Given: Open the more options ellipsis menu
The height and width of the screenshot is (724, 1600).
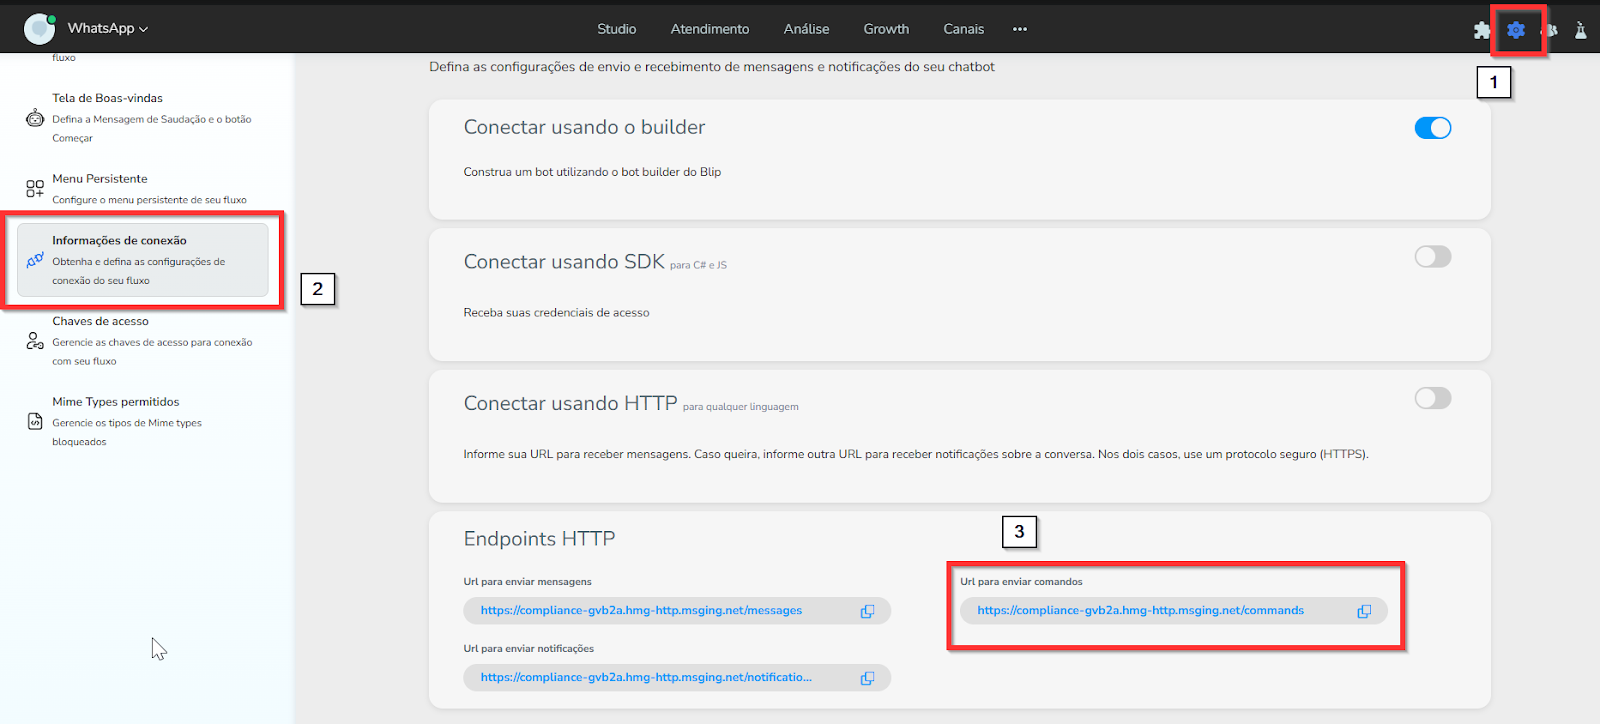Looking at the screenshot, I should coord(1019,29).
